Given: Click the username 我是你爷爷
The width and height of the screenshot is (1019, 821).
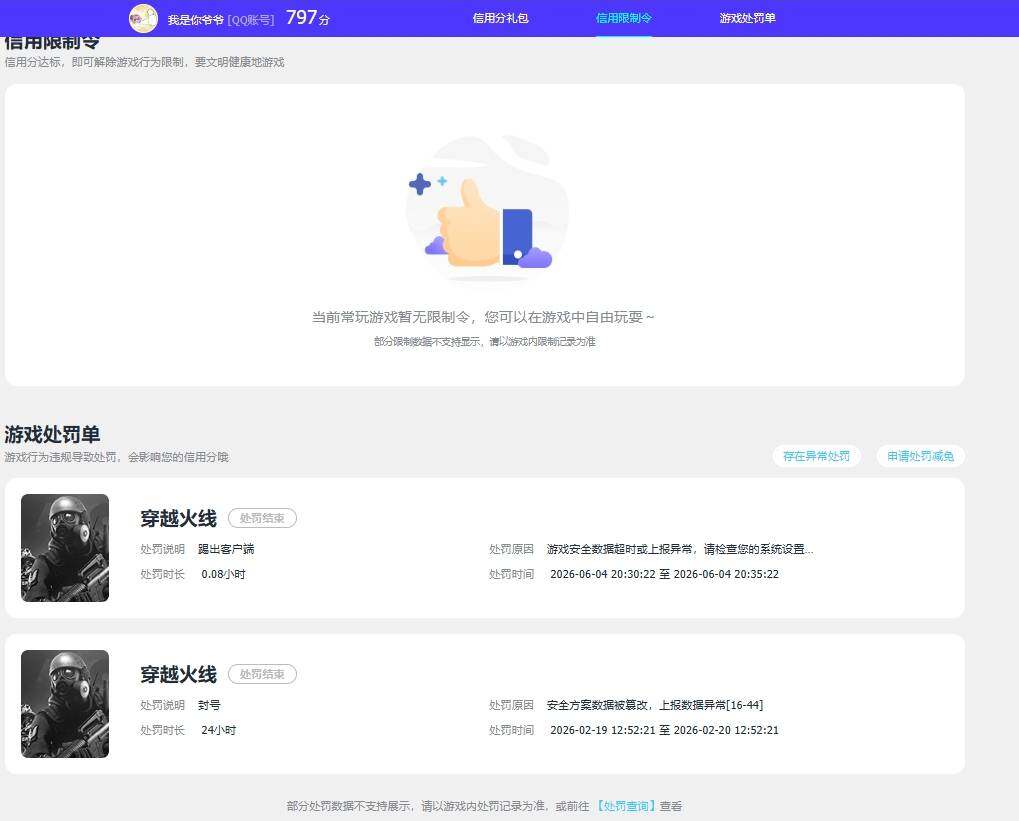Looking at the screenshot, I should (x=196, y=20).
